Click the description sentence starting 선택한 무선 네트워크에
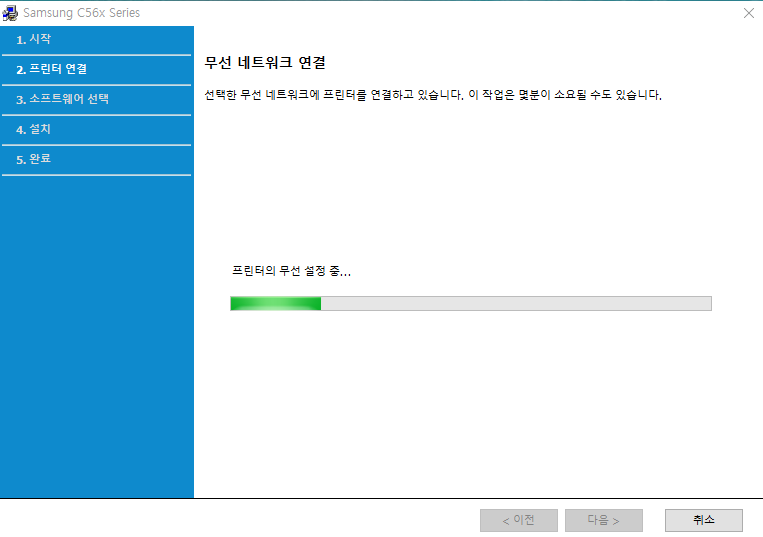This screenshot has width=763, height=537. click(433, 94)
